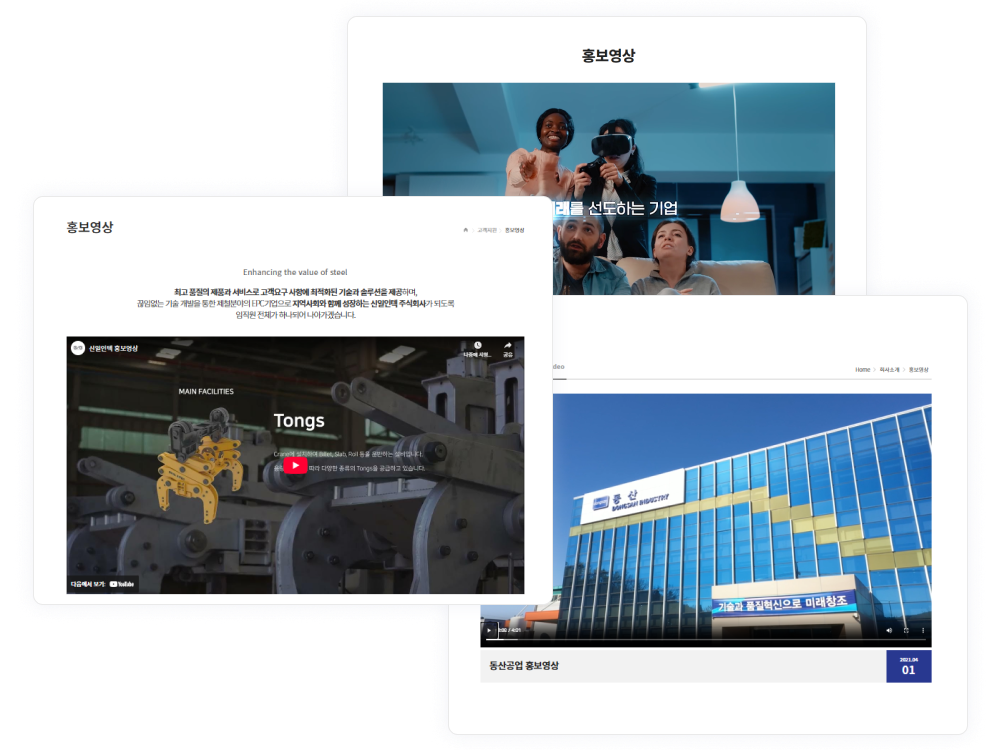Open the Dongsan video more options menu
The image size is (1000, 750).
click(x=922, y=630)
